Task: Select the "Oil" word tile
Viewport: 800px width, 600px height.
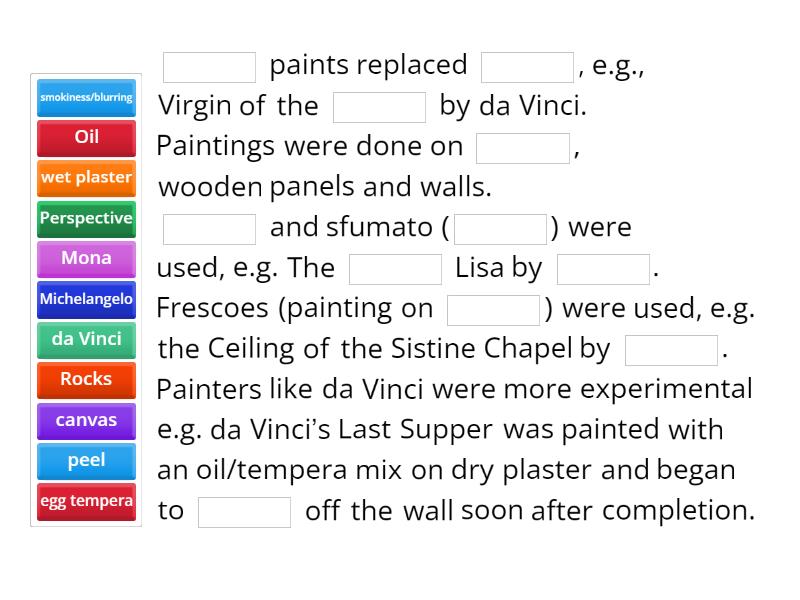Action: 85,138
